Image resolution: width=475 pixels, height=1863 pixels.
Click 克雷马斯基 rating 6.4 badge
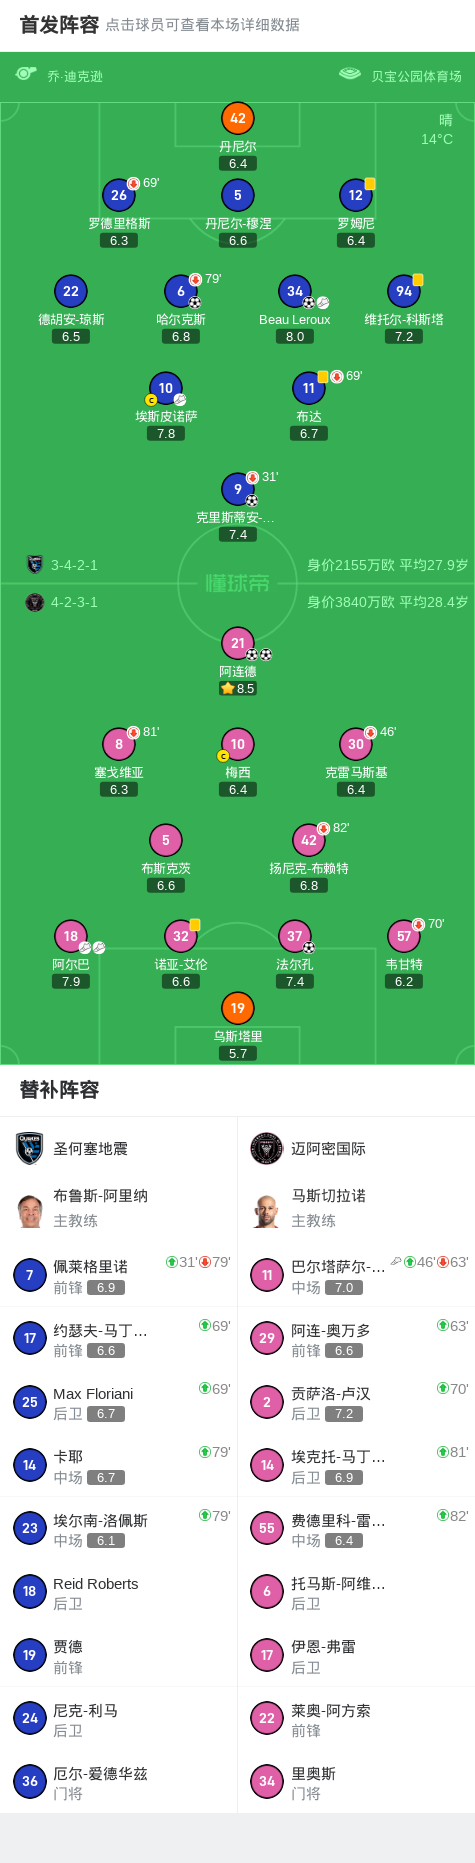[356, 789]
